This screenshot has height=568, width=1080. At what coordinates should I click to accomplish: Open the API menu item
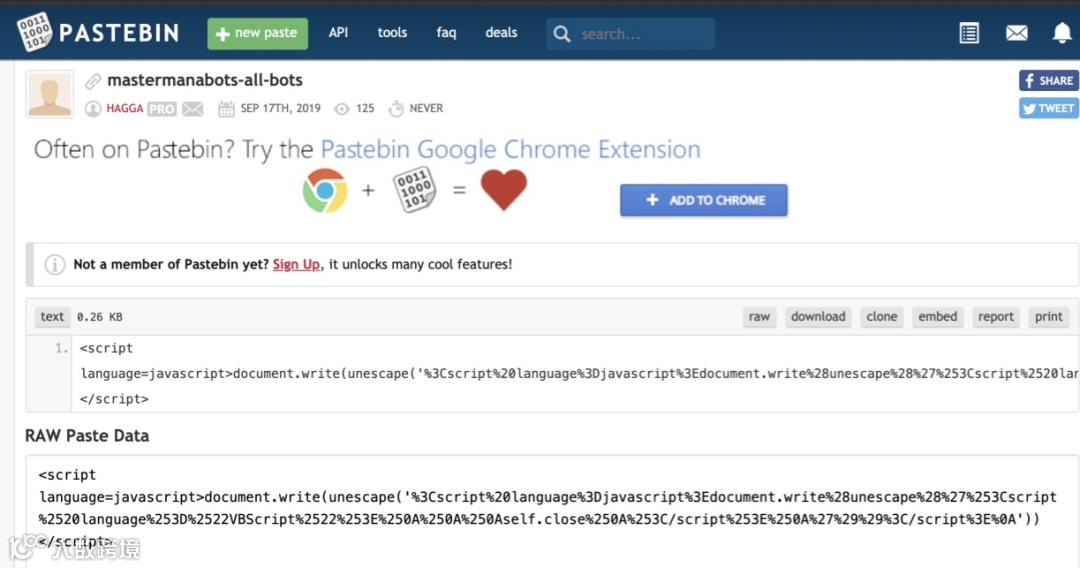(339, 33)
